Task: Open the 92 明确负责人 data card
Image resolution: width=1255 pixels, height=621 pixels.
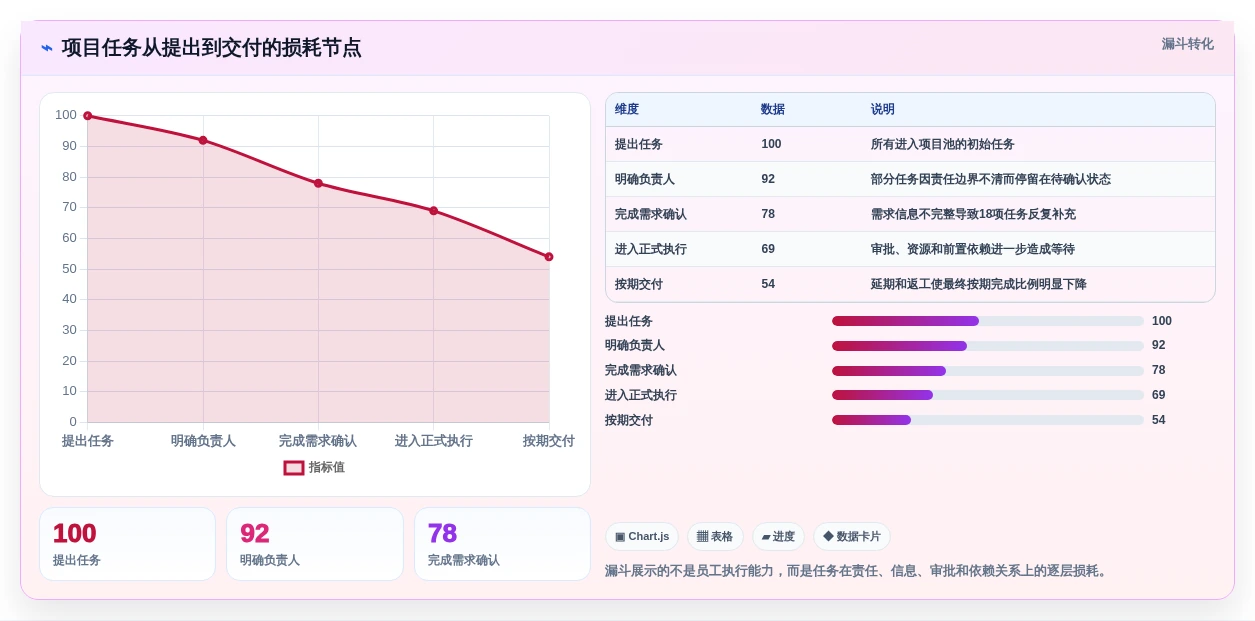Action: tap(315, 544)
